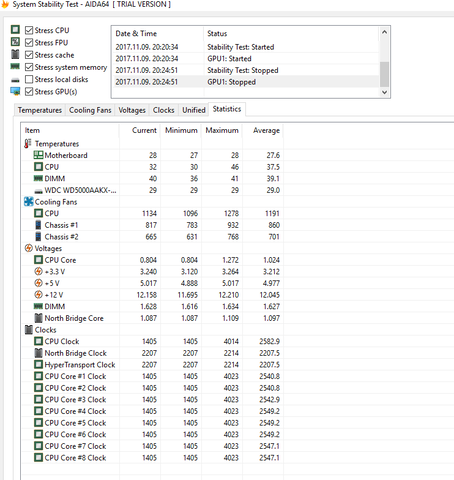
Task: Click the Chassis #2 fan icon
Action: click(x=39, y=237)
